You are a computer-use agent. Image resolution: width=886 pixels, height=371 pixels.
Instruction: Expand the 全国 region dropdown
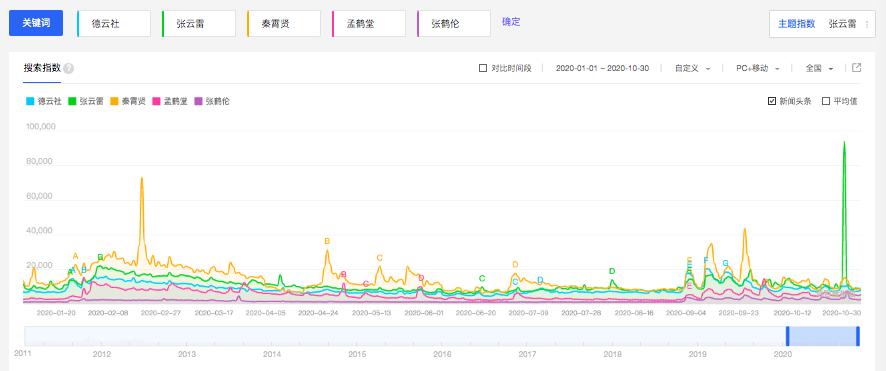819,68
